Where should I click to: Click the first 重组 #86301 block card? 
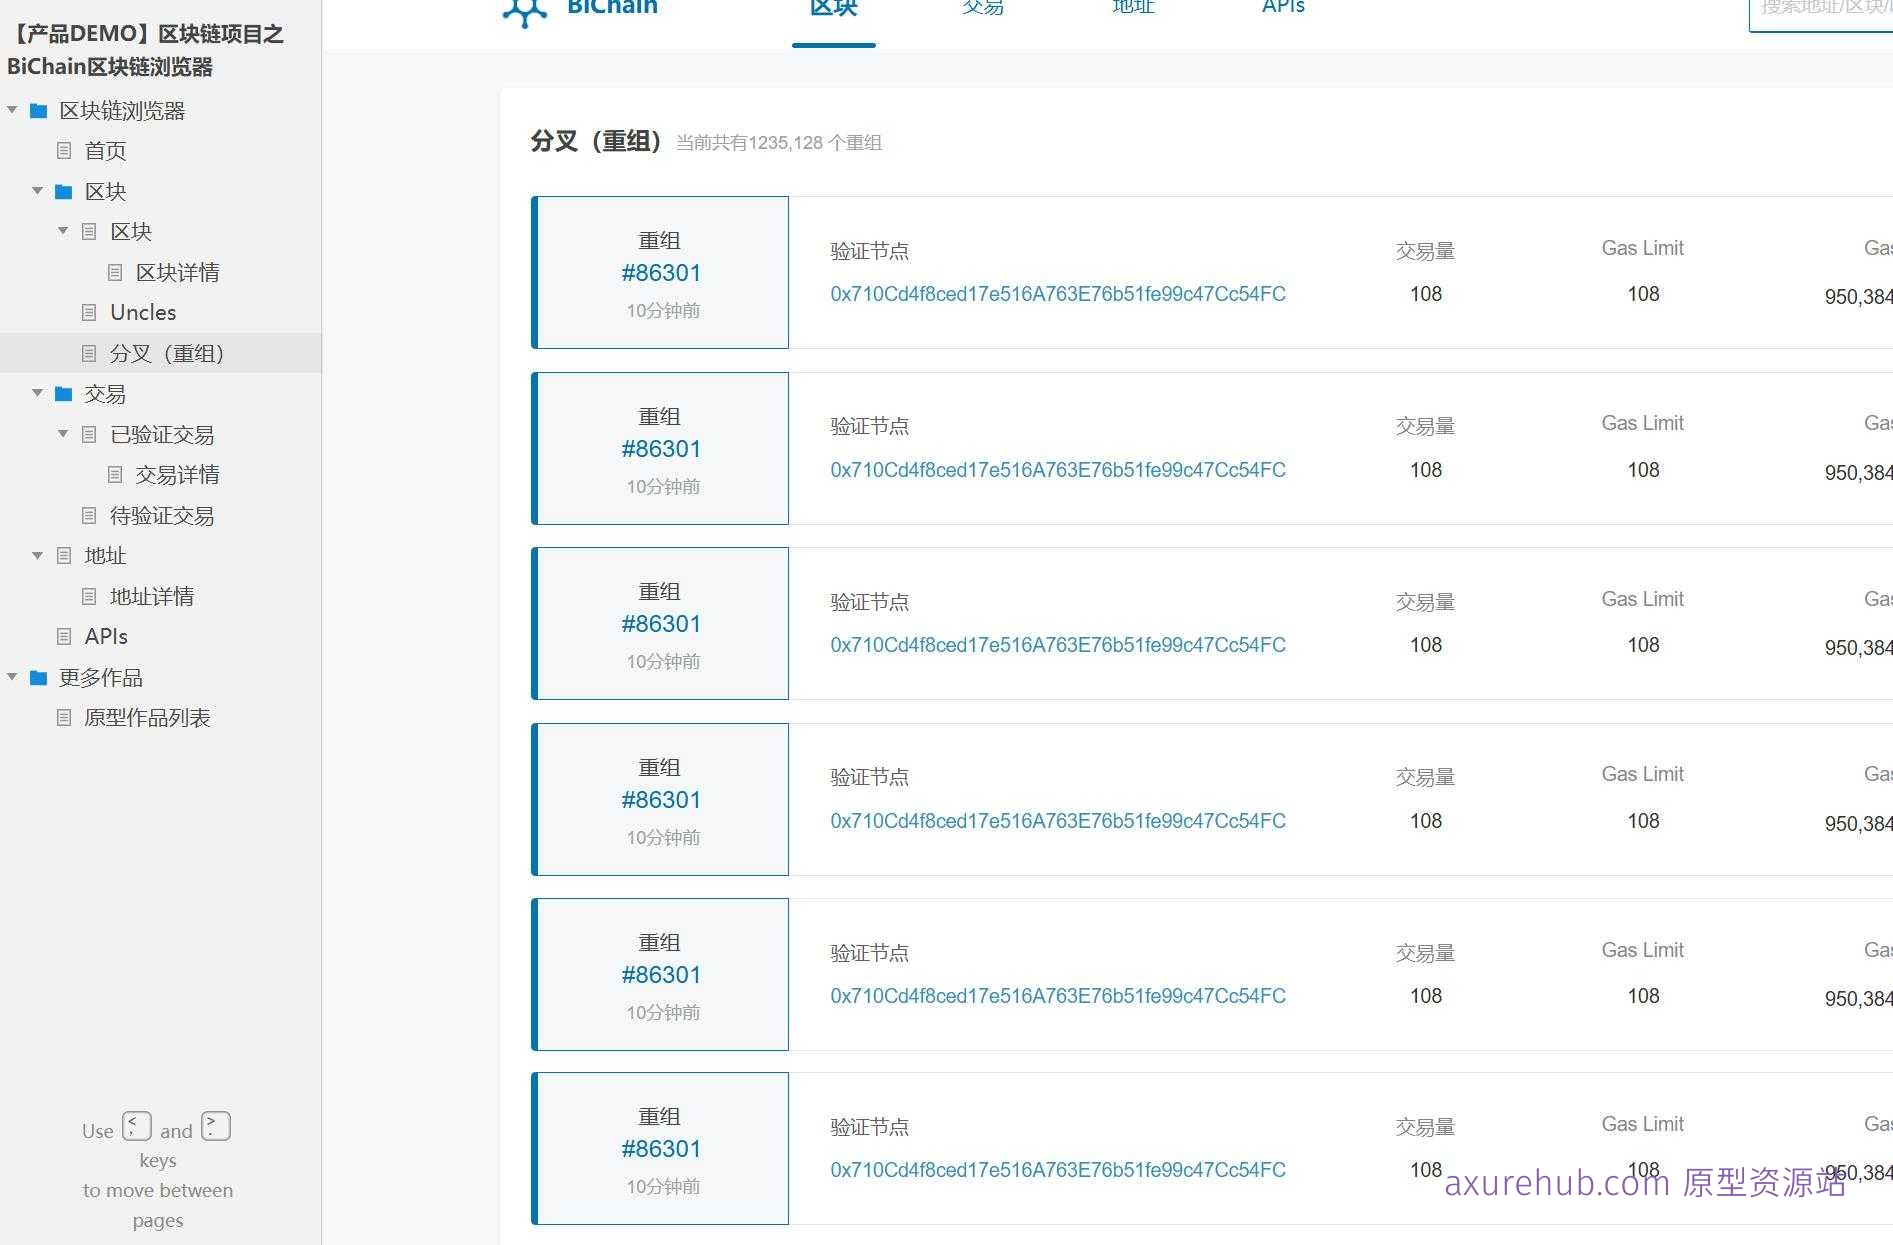(660, 272)
